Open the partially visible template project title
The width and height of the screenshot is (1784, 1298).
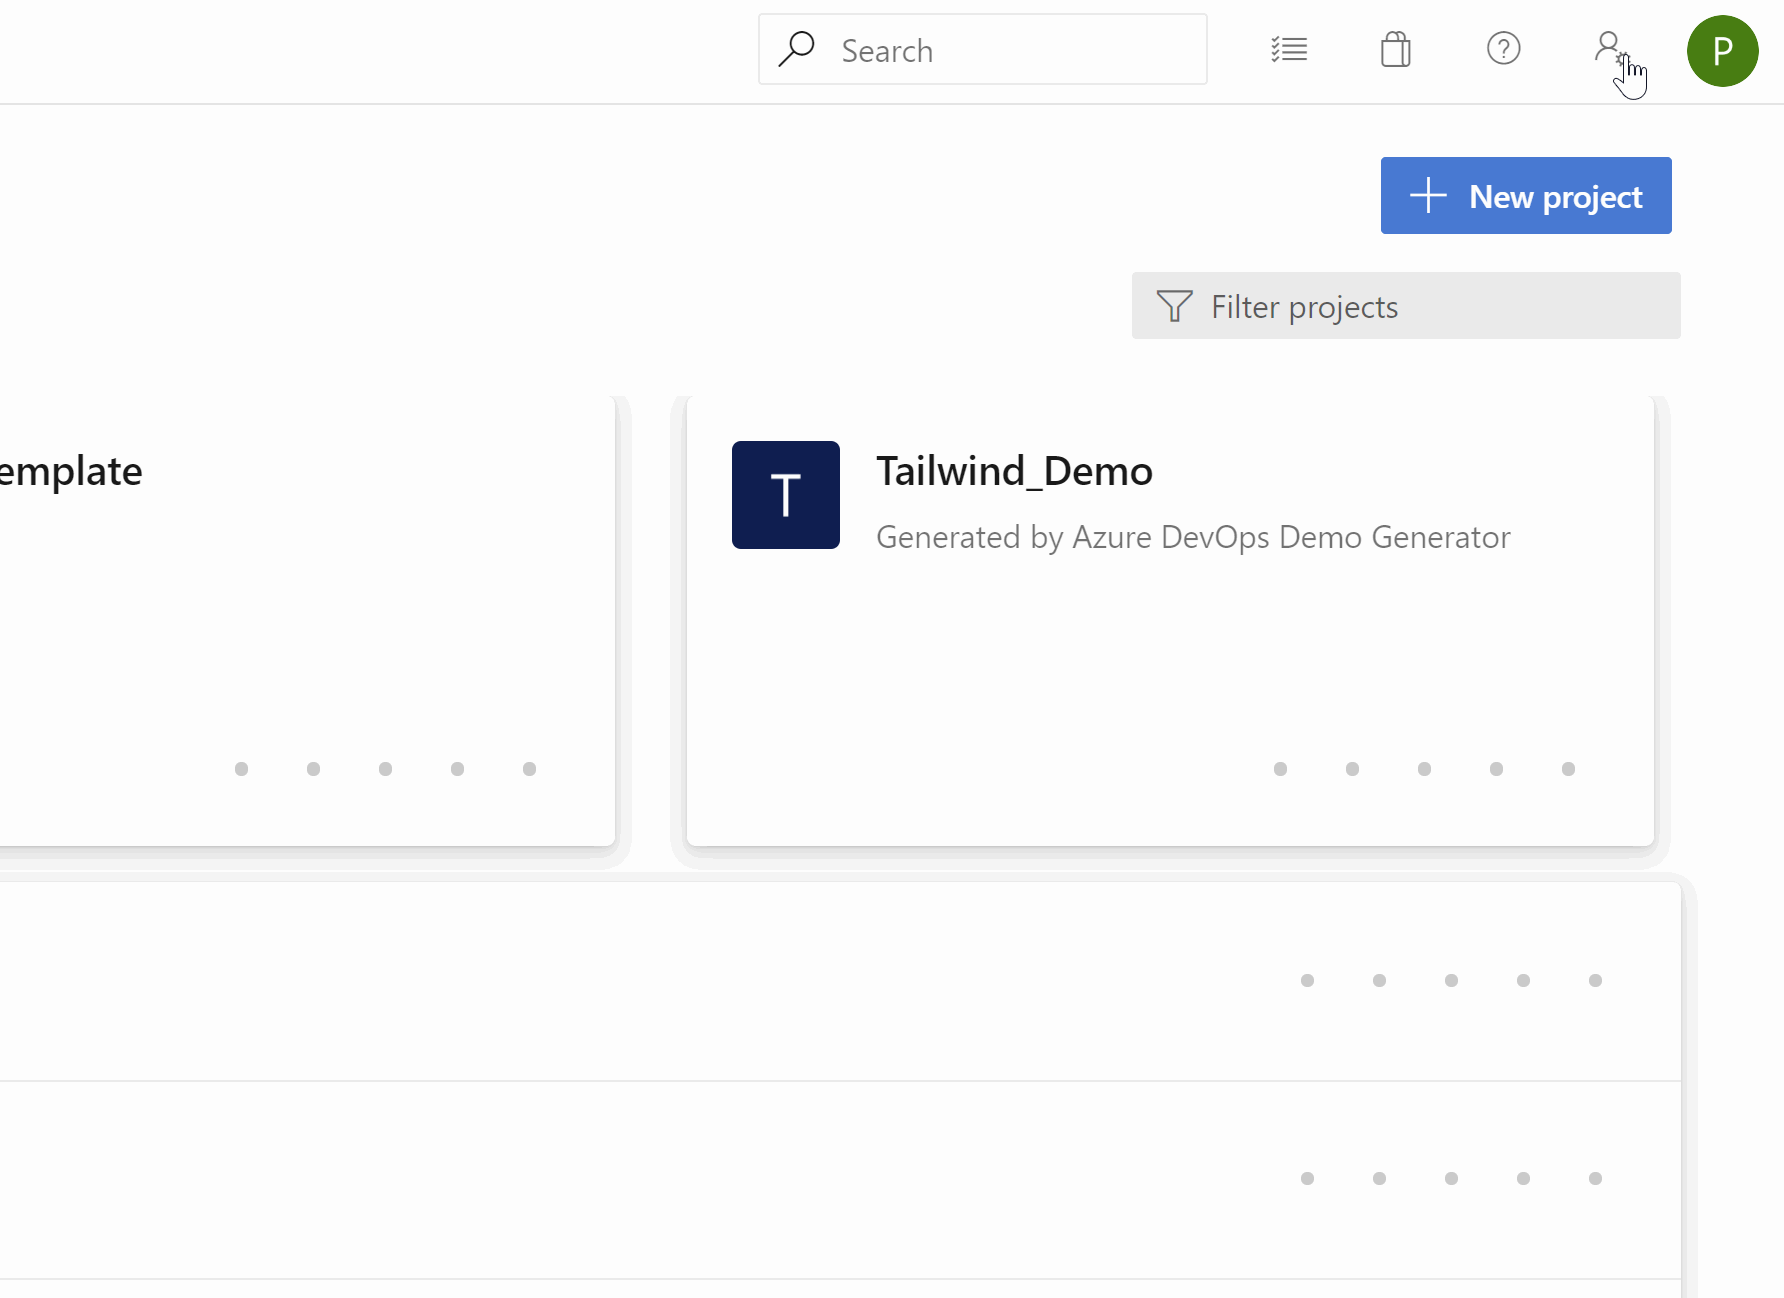(70, 471)
